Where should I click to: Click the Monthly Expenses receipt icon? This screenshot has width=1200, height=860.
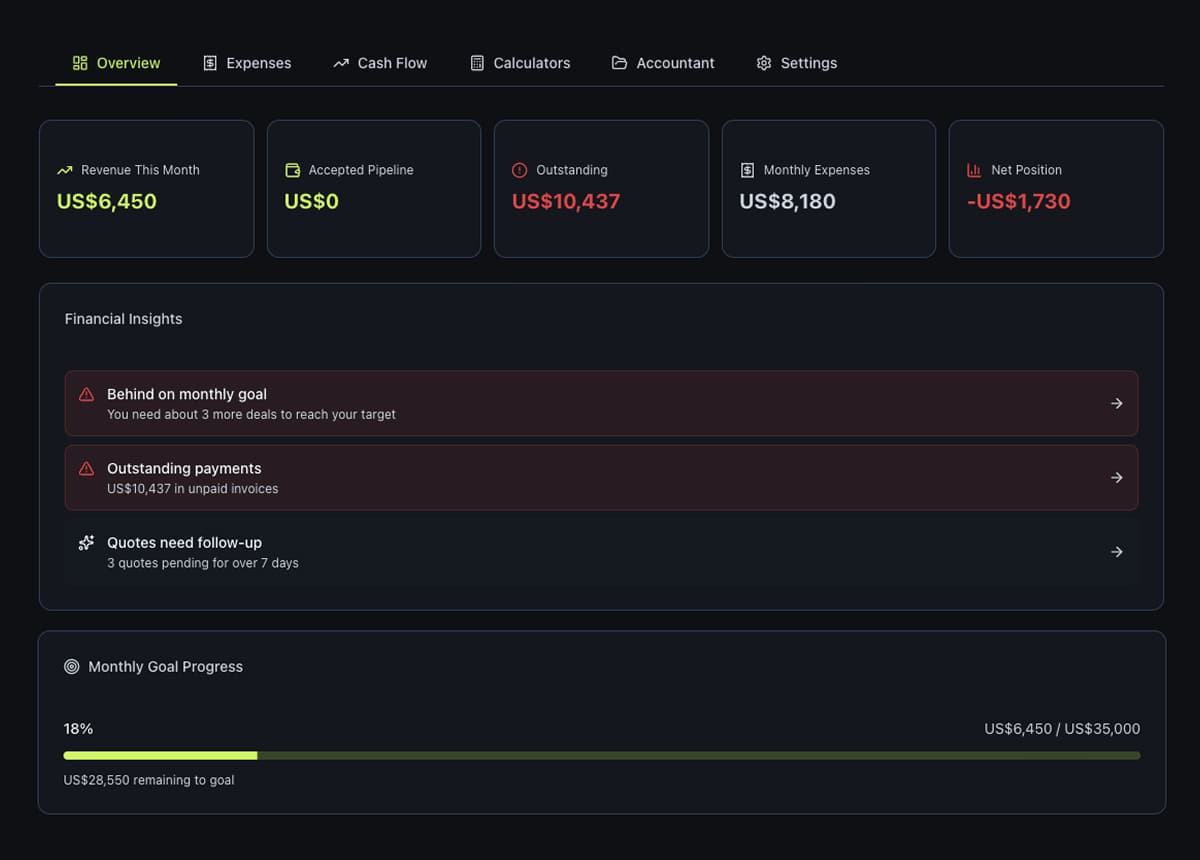(x=747, y=170)
